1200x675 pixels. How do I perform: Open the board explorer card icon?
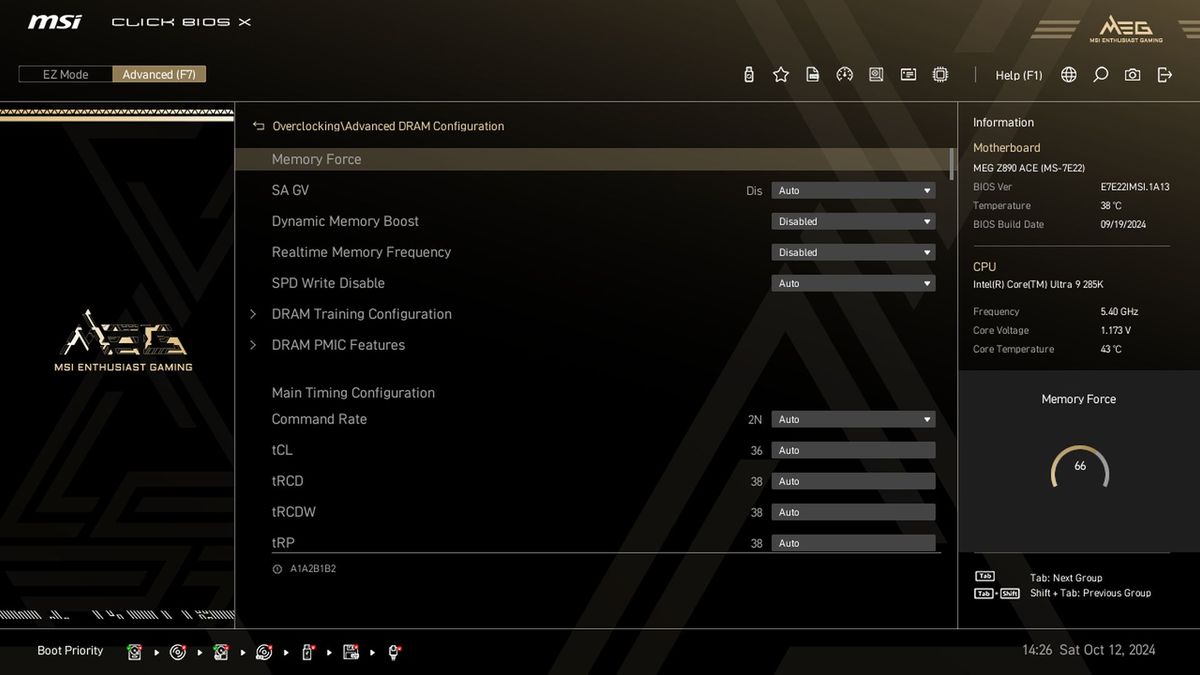click(x=908, y=75)
